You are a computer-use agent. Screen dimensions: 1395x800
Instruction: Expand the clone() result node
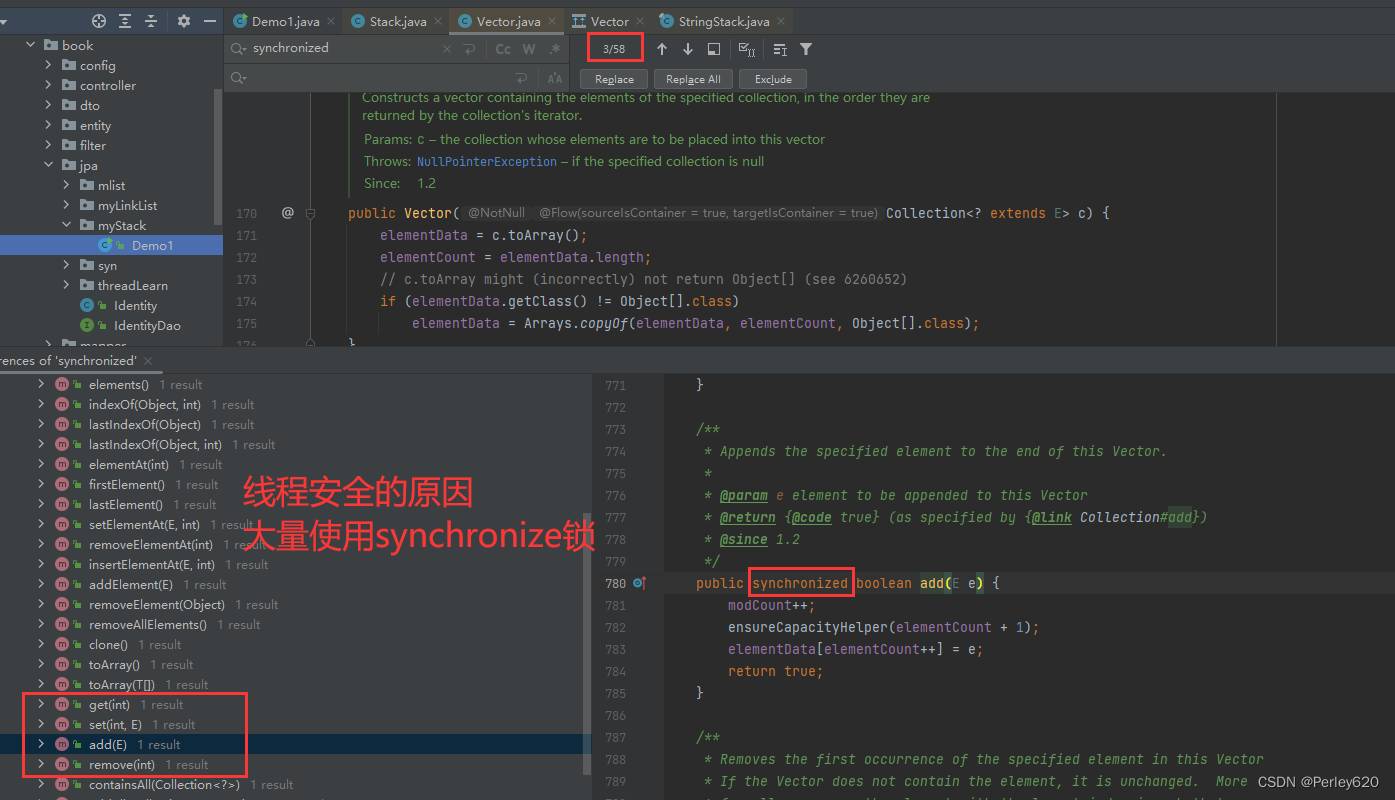[x=41, y=644]
